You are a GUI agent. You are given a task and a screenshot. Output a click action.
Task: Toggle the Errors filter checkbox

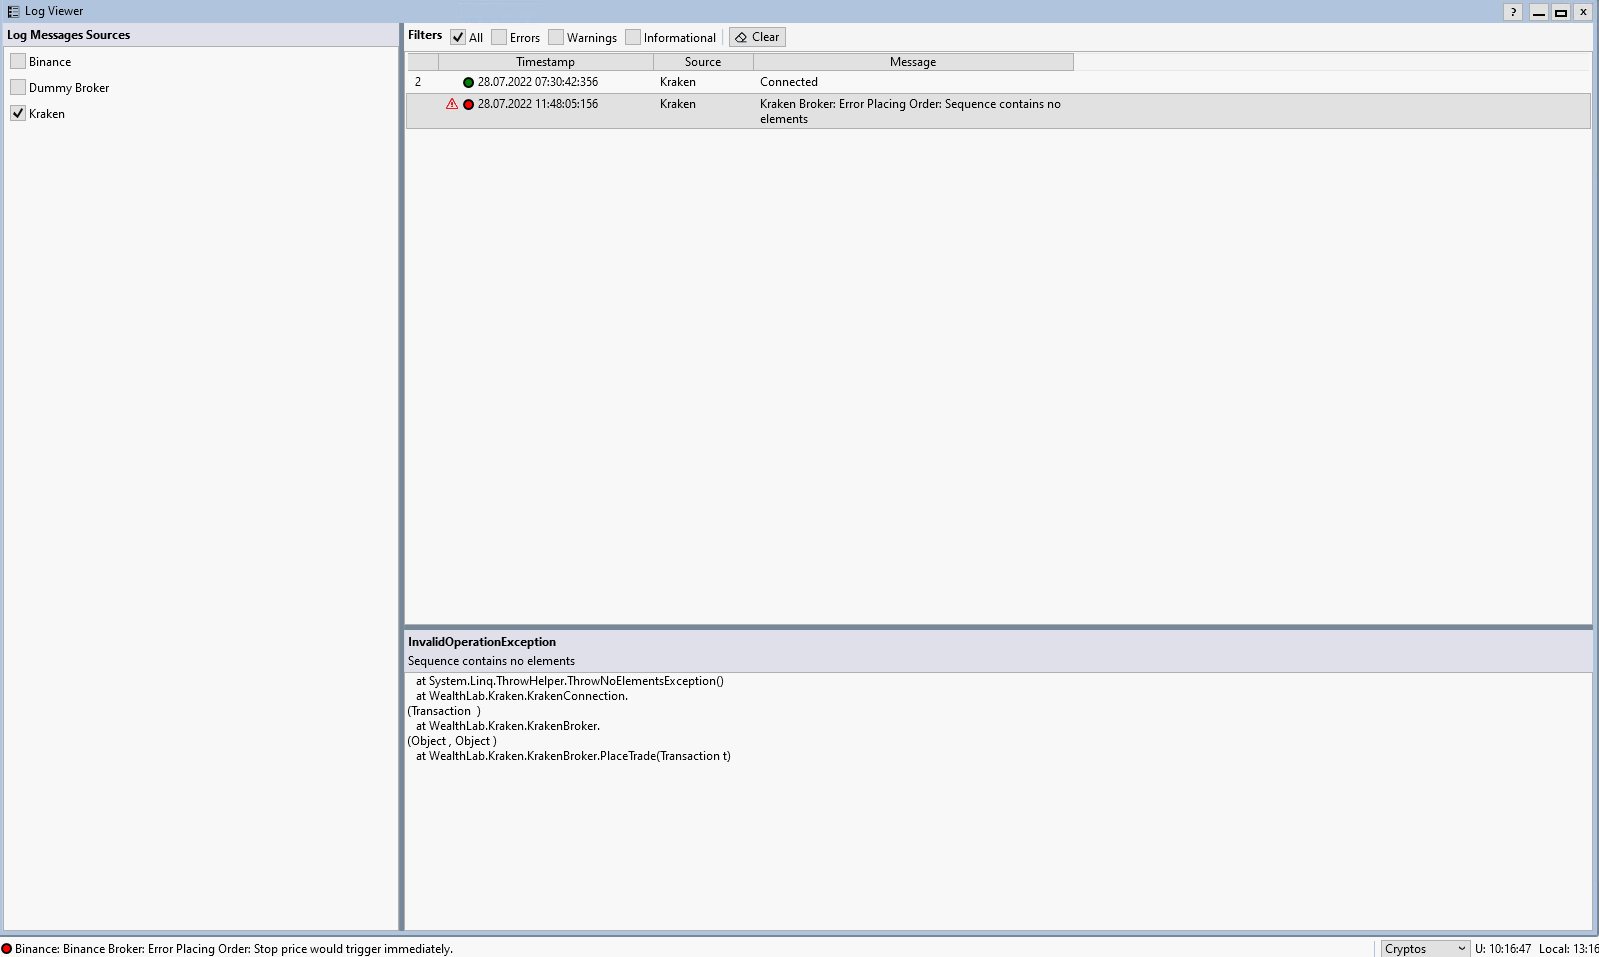coord(499,37)
